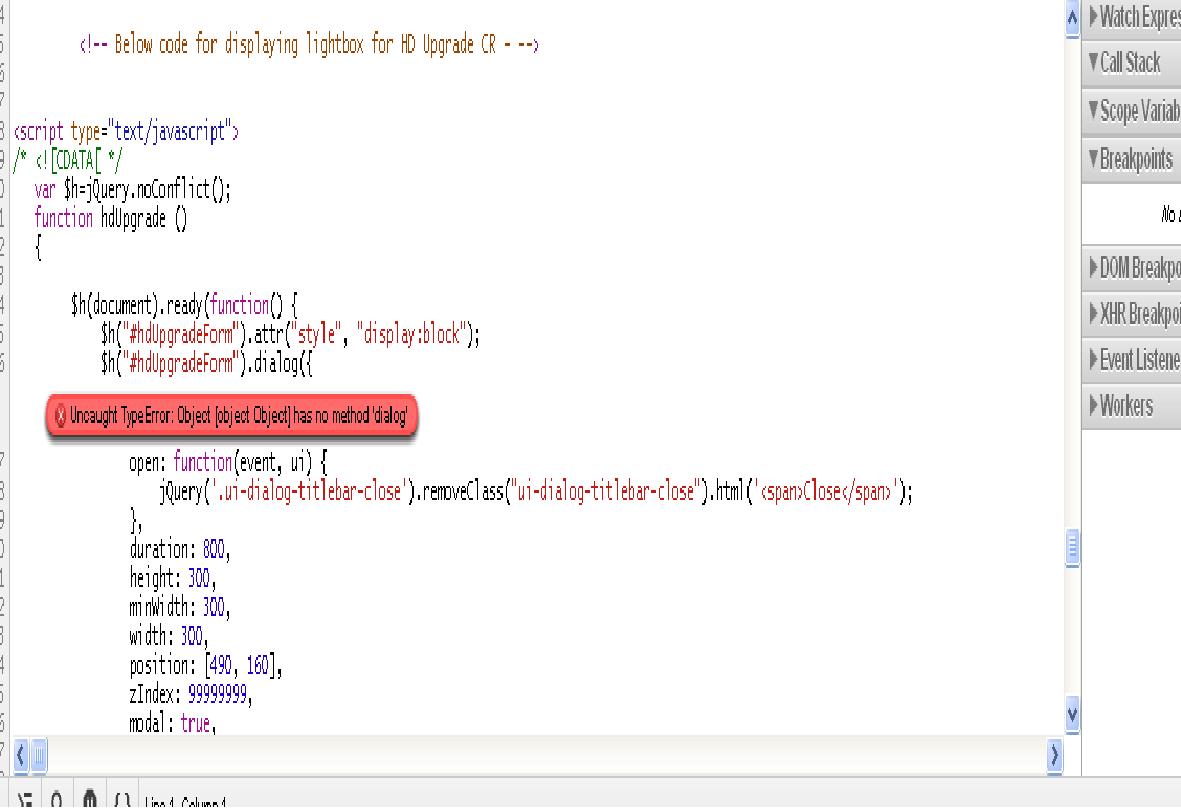Click the vertical scrollbar thumb in code pane
This screenshot has width=1181, height=809.
1073,548
